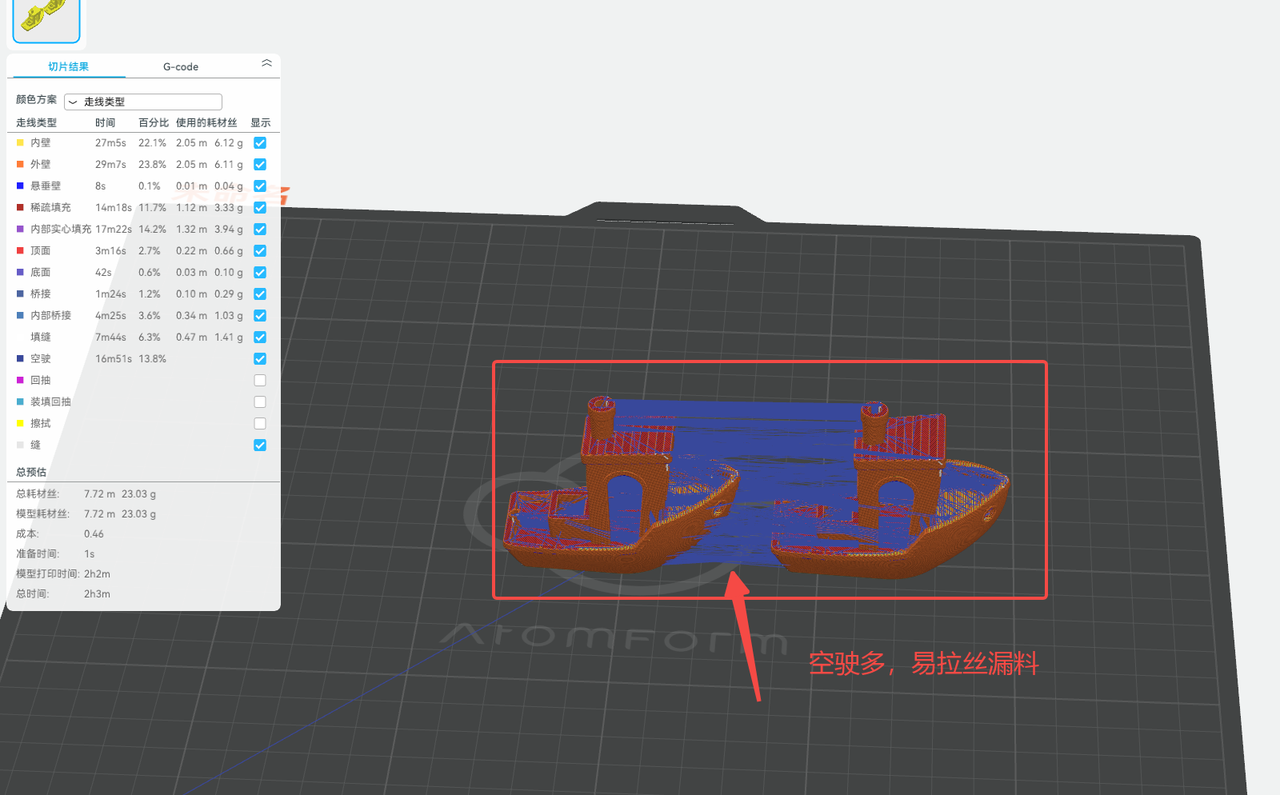Hide 外壁 lines via its checkbox
This screenshot has height=795, width=1280.
coord(260,165)
